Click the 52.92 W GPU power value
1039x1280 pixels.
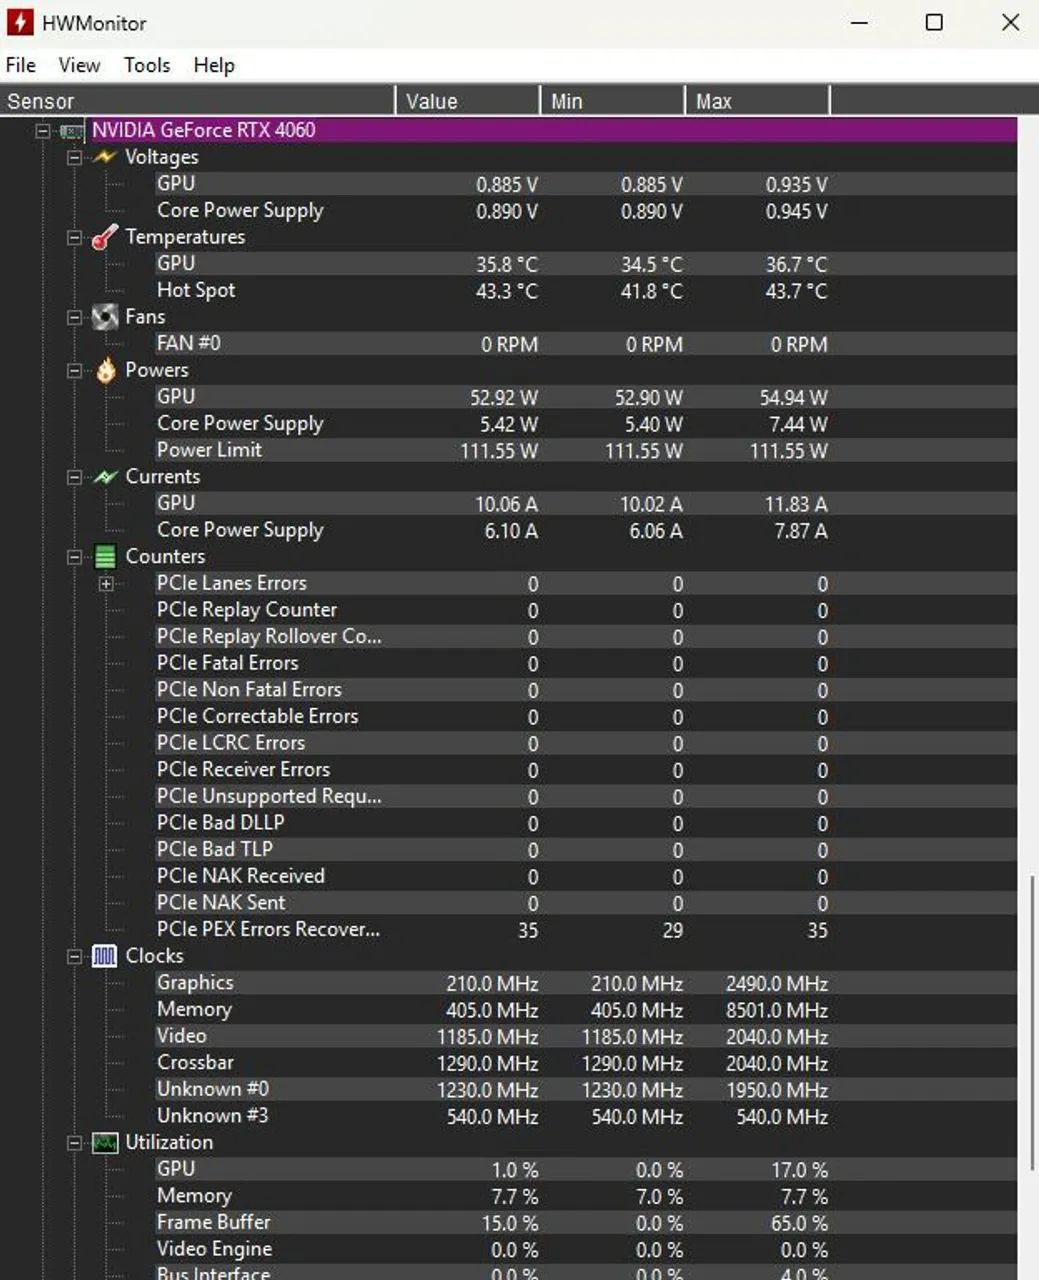point(504,398)
